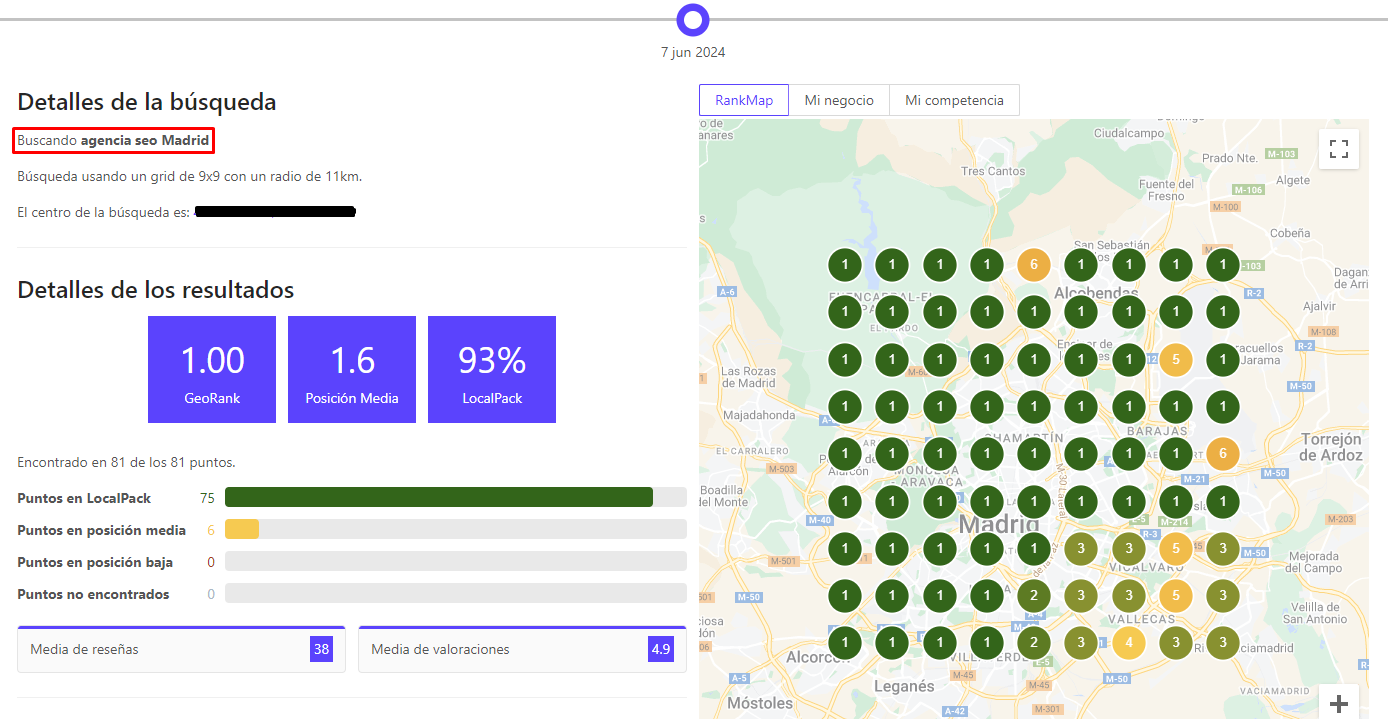Image resolution: width=1388 pixels, height=719 pixels.
Task: Pick the yellow 5 marker near Paracuellos Jarama
Action: 1176,360
